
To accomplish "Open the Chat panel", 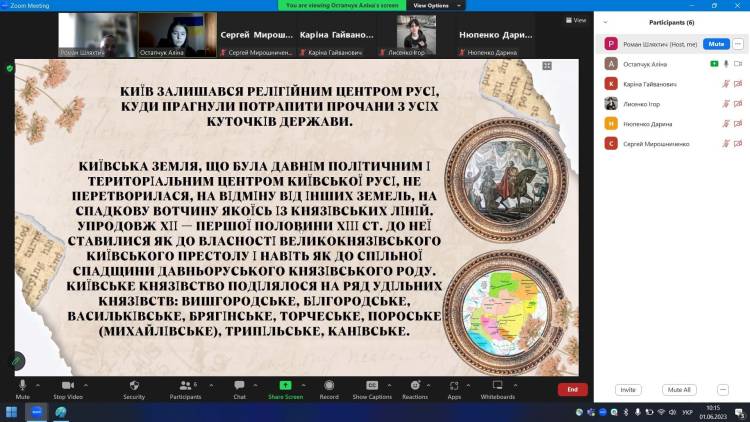I will pos(240,386).
